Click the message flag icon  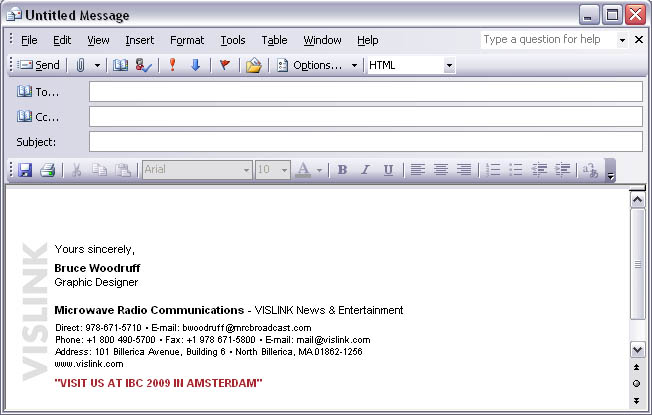pos(225,65)
